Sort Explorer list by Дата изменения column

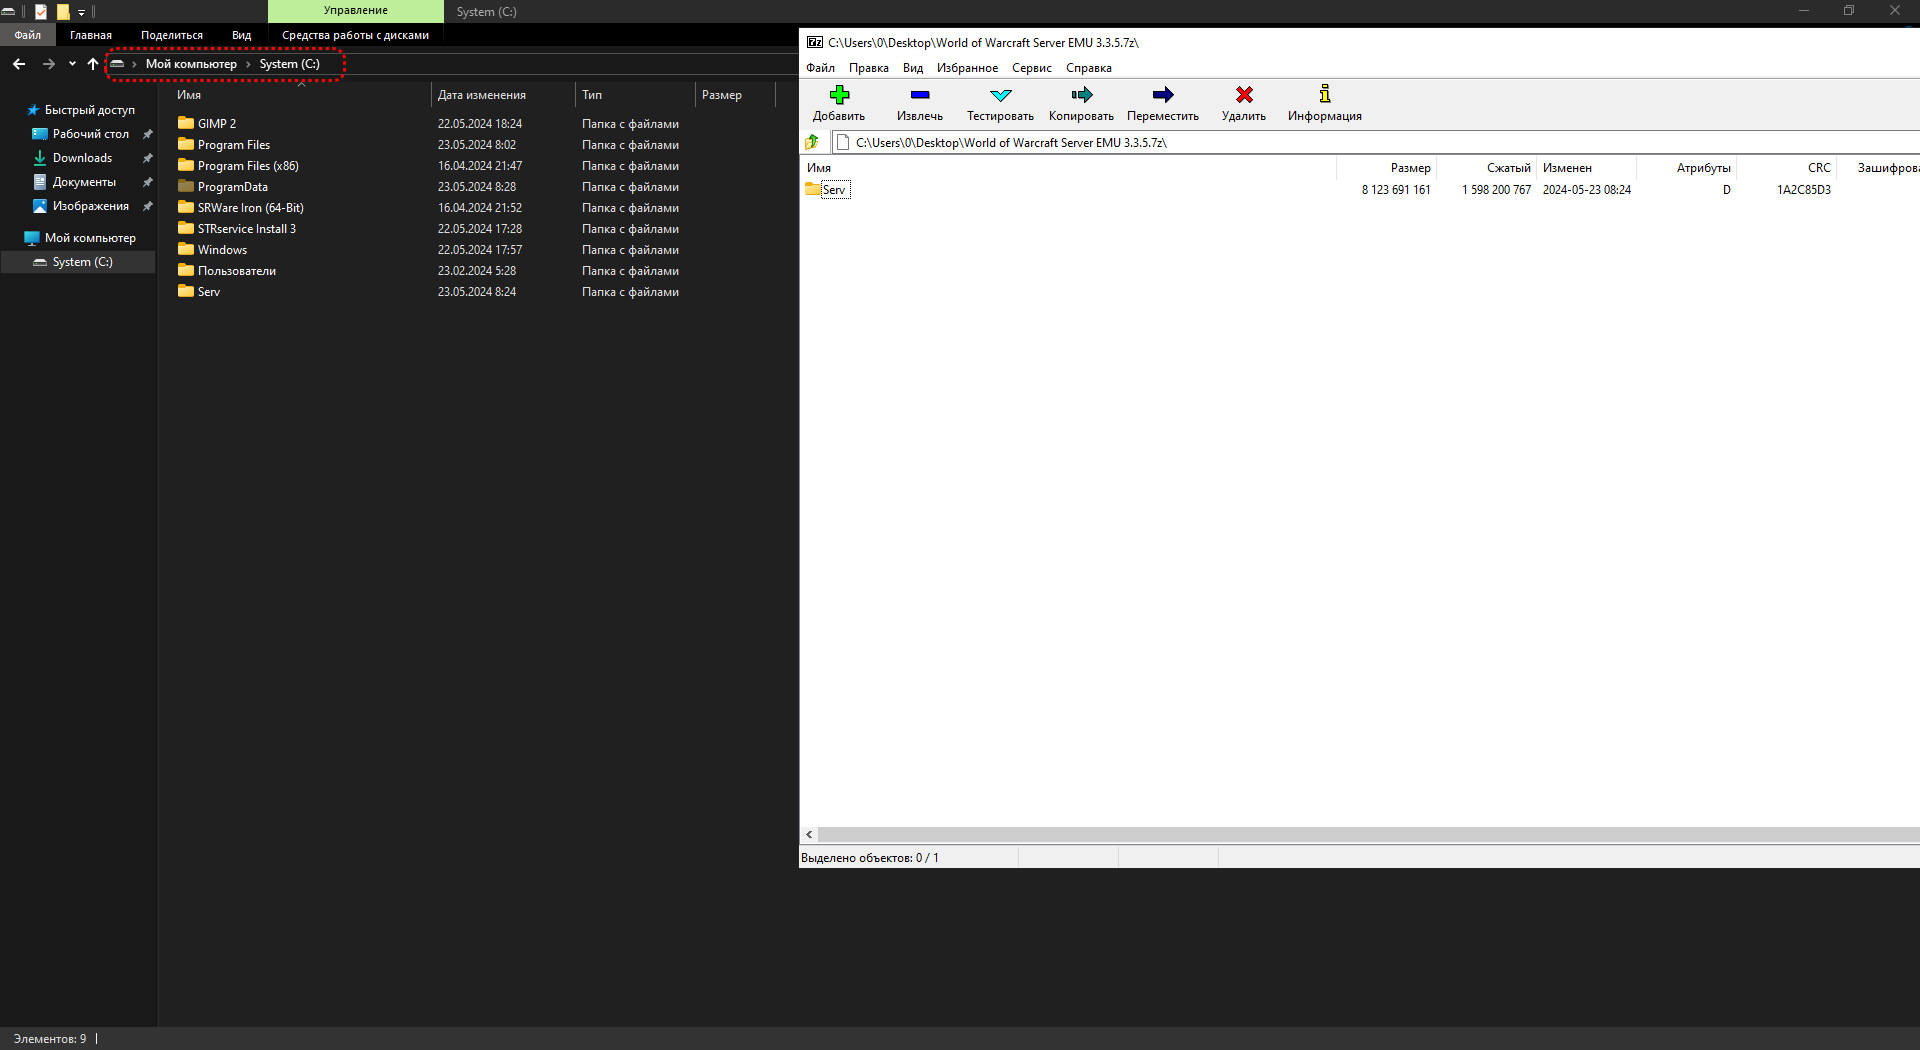(x=504, y=95)
